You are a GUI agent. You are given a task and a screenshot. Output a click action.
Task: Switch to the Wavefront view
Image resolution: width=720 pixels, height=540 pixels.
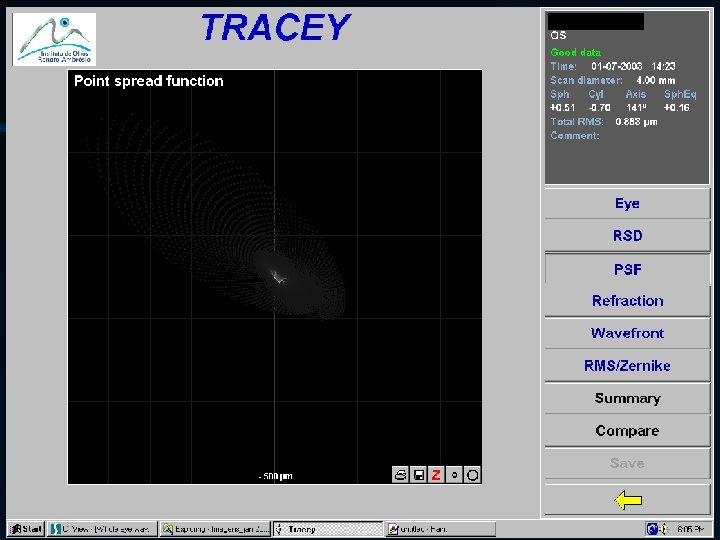(x=627, y=333)
